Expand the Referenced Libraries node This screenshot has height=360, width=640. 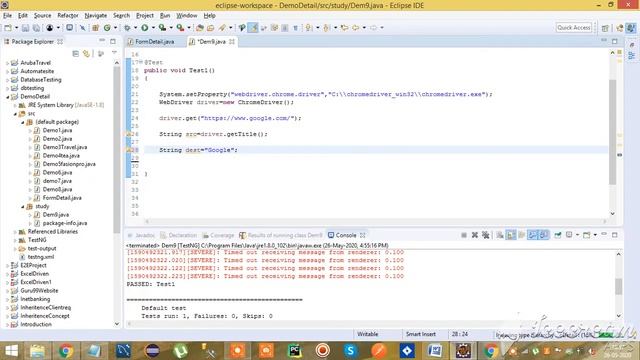pos(16,232)
